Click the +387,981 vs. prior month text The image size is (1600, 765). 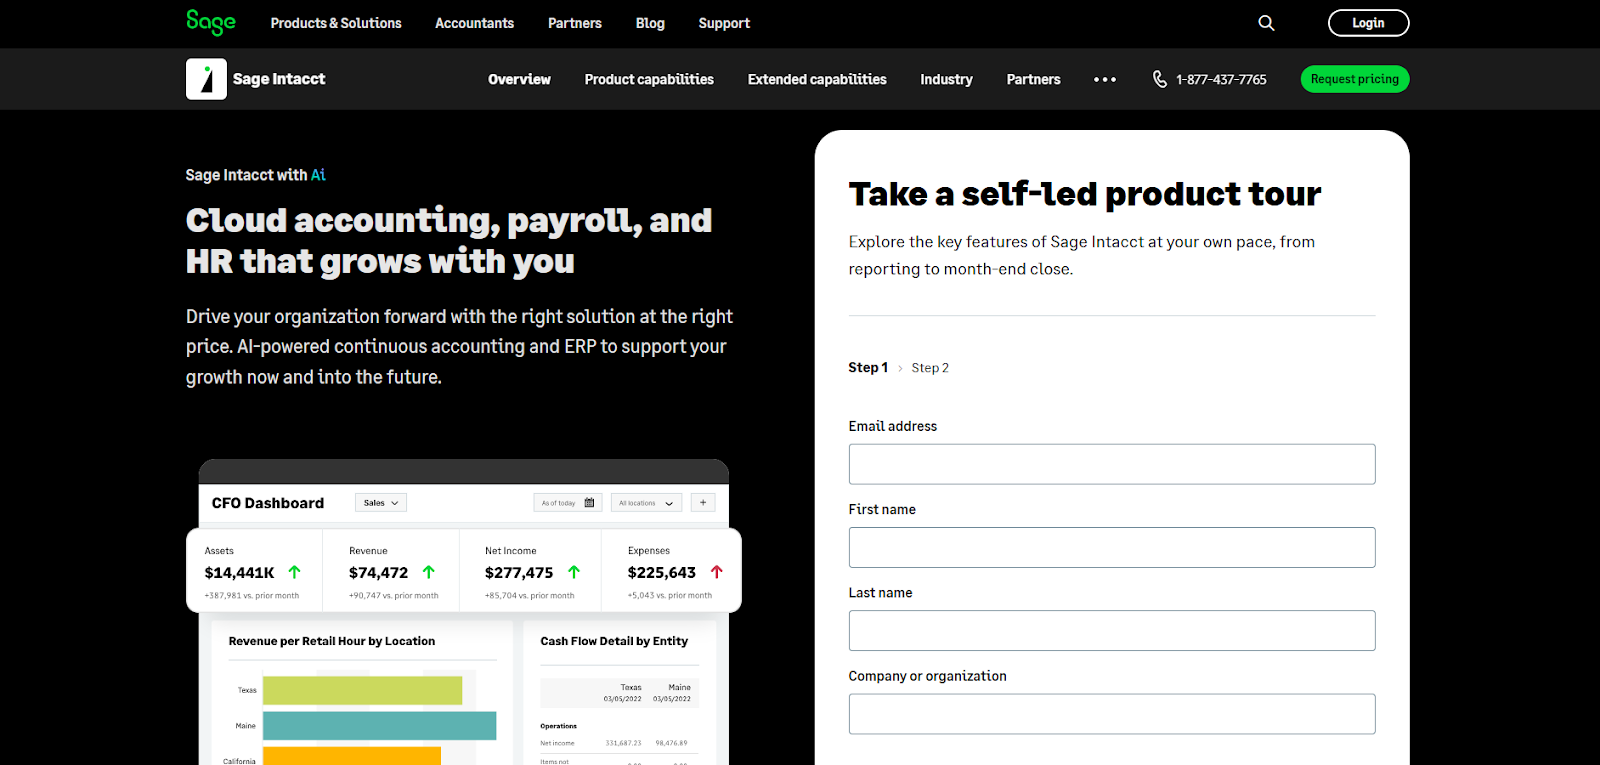[252, 596]
